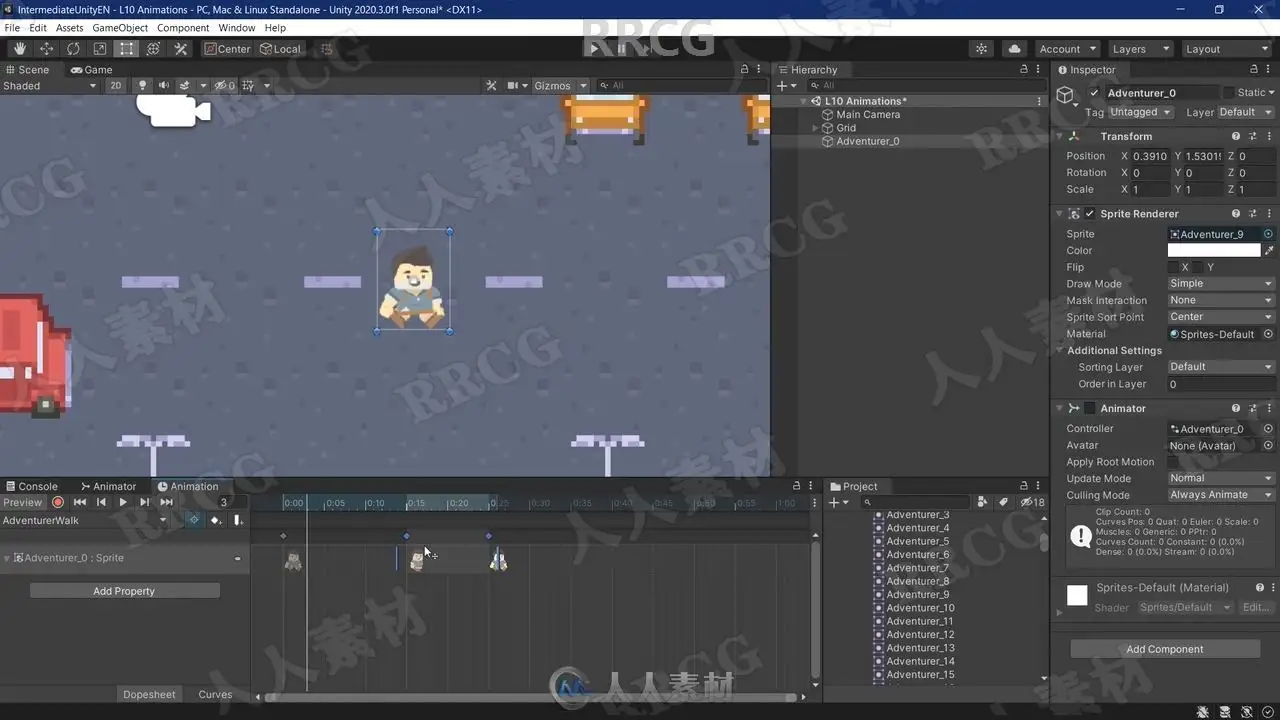Toggle hidden objects visibility in Scene
This screenshot has height=720, width=1280.
point(225,85)
